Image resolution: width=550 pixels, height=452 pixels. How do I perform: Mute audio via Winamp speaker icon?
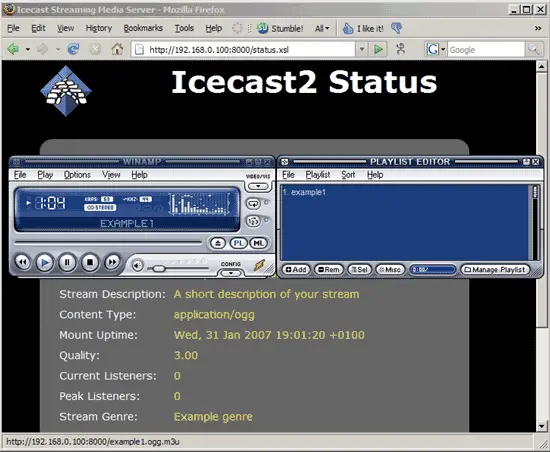138,266
